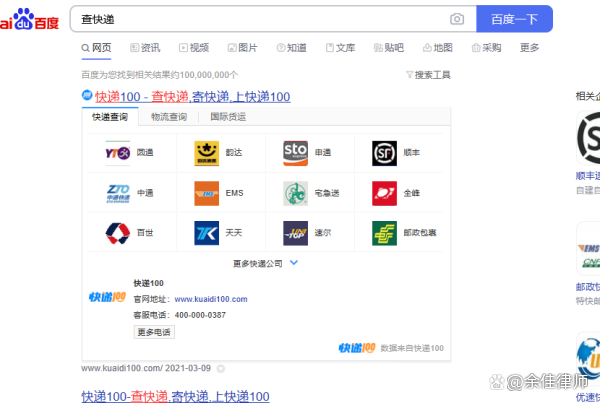Open 搜索工具 filter options
Viewport: 600px width, 403px height.
click(428, 75)
